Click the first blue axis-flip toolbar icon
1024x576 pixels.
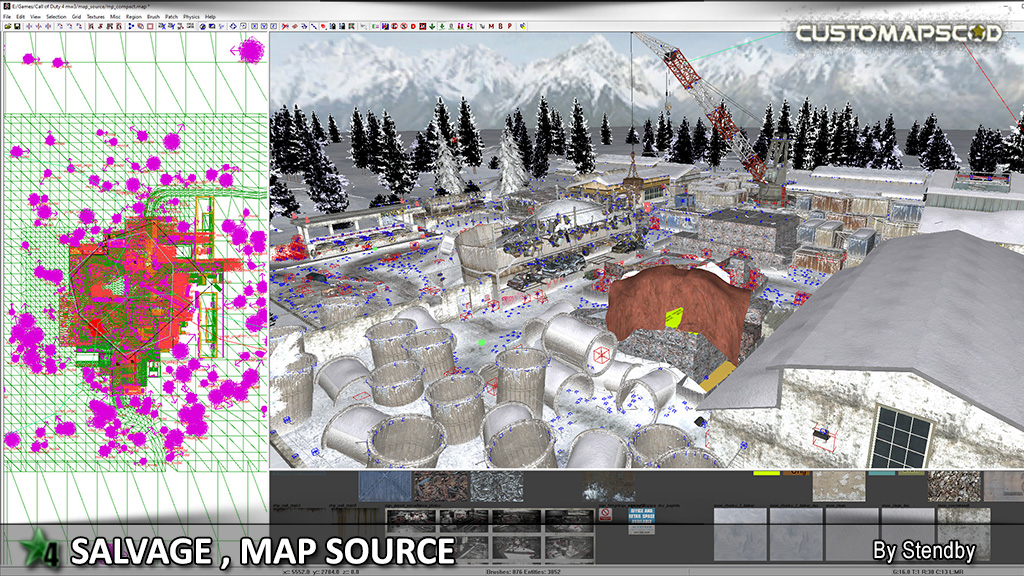tap(29, 26)
